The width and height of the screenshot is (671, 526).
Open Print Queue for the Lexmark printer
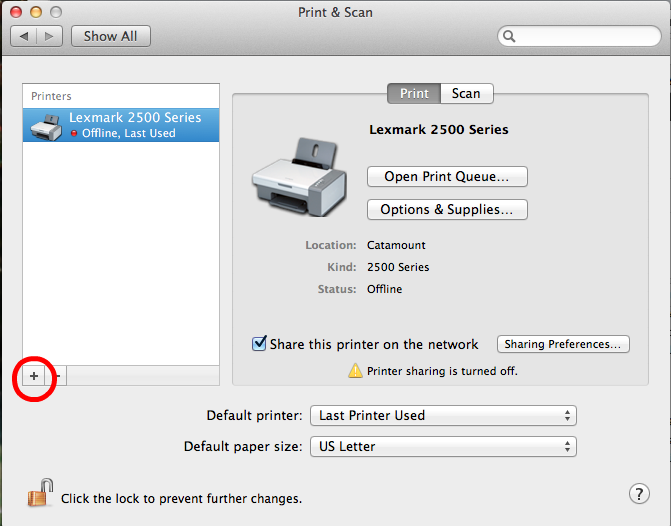point(447,176)
